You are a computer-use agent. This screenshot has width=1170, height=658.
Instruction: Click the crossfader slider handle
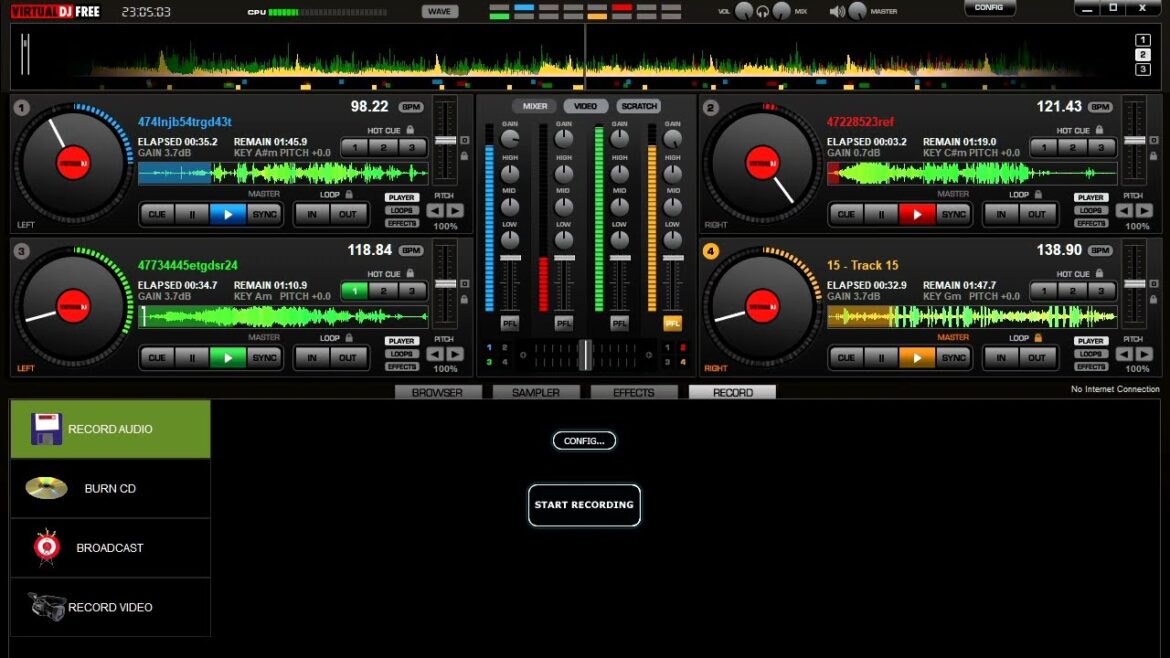(x=584, y=354)
